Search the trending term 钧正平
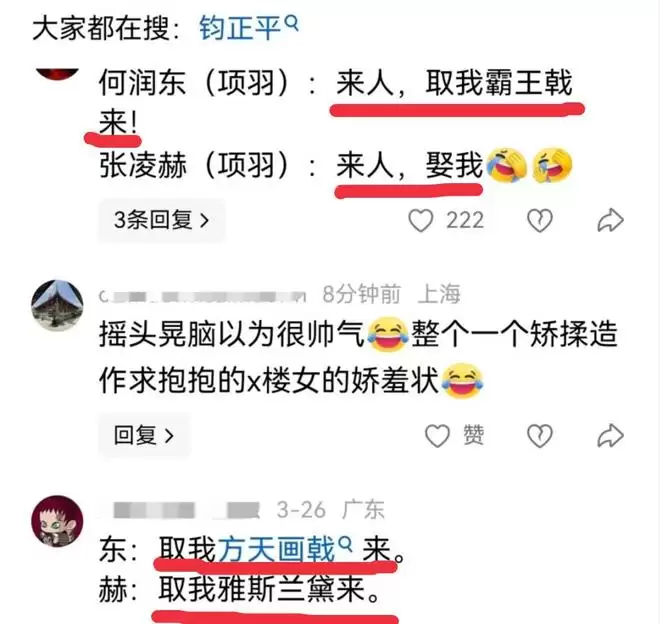The image size is (660, 624). [x=240, y=28]
